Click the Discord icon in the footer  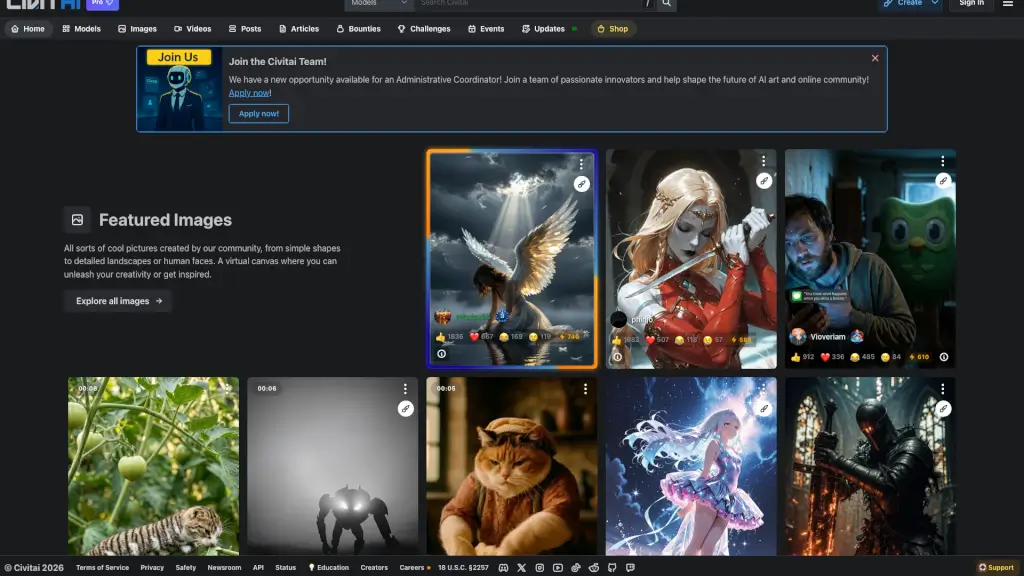click(503, 568)
